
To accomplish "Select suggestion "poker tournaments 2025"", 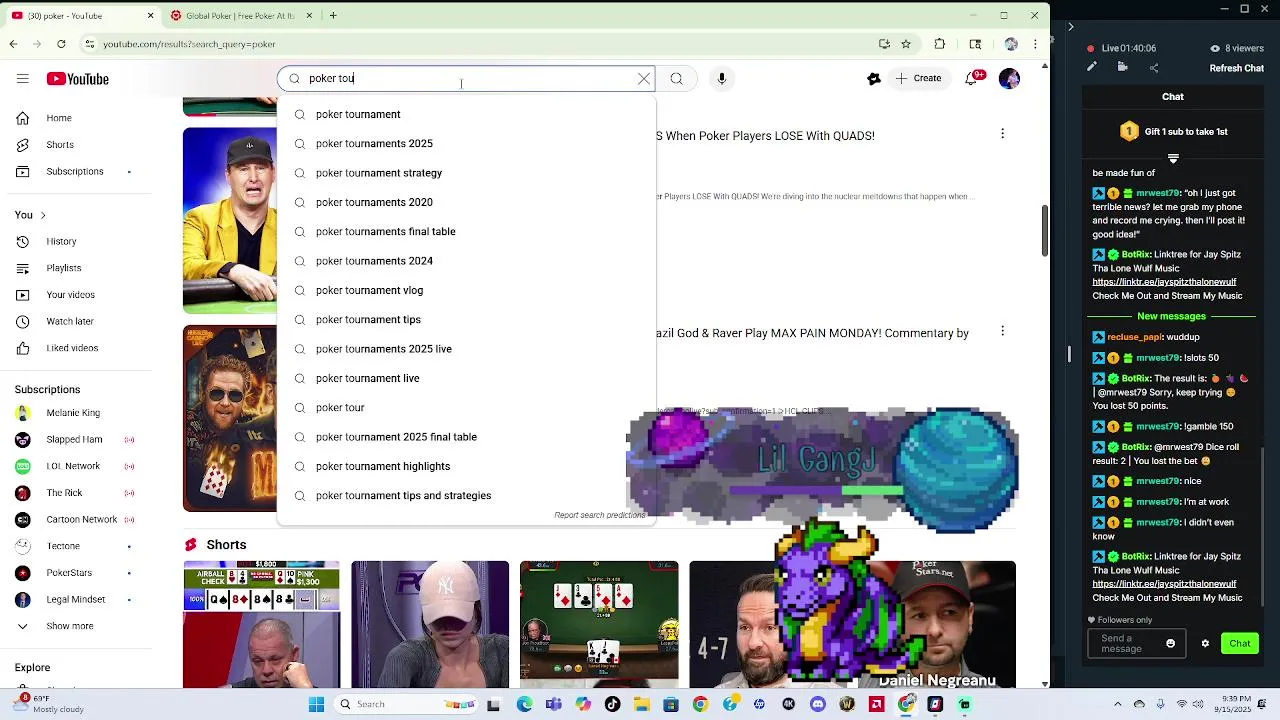I will (x=466, y=143).
